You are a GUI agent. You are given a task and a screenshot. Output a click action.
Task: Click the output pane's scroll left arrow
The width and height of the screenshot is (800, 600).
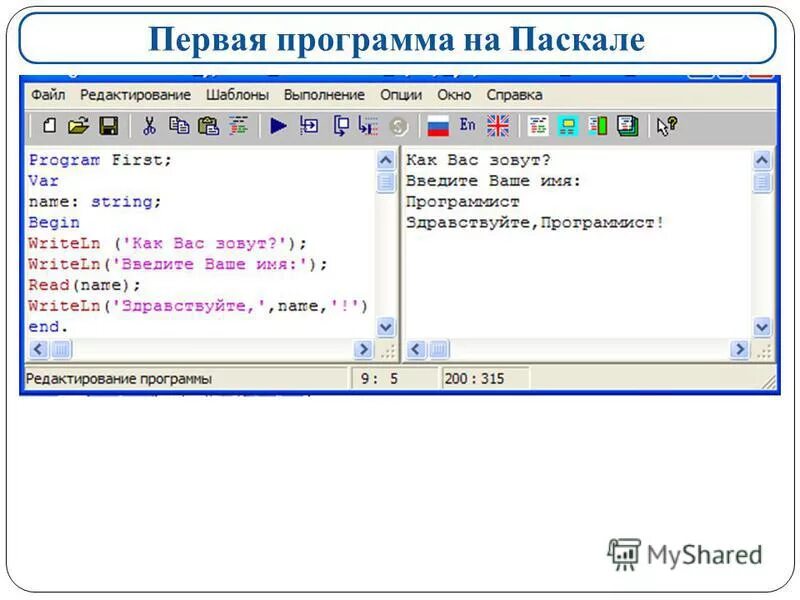pos(415,349)
